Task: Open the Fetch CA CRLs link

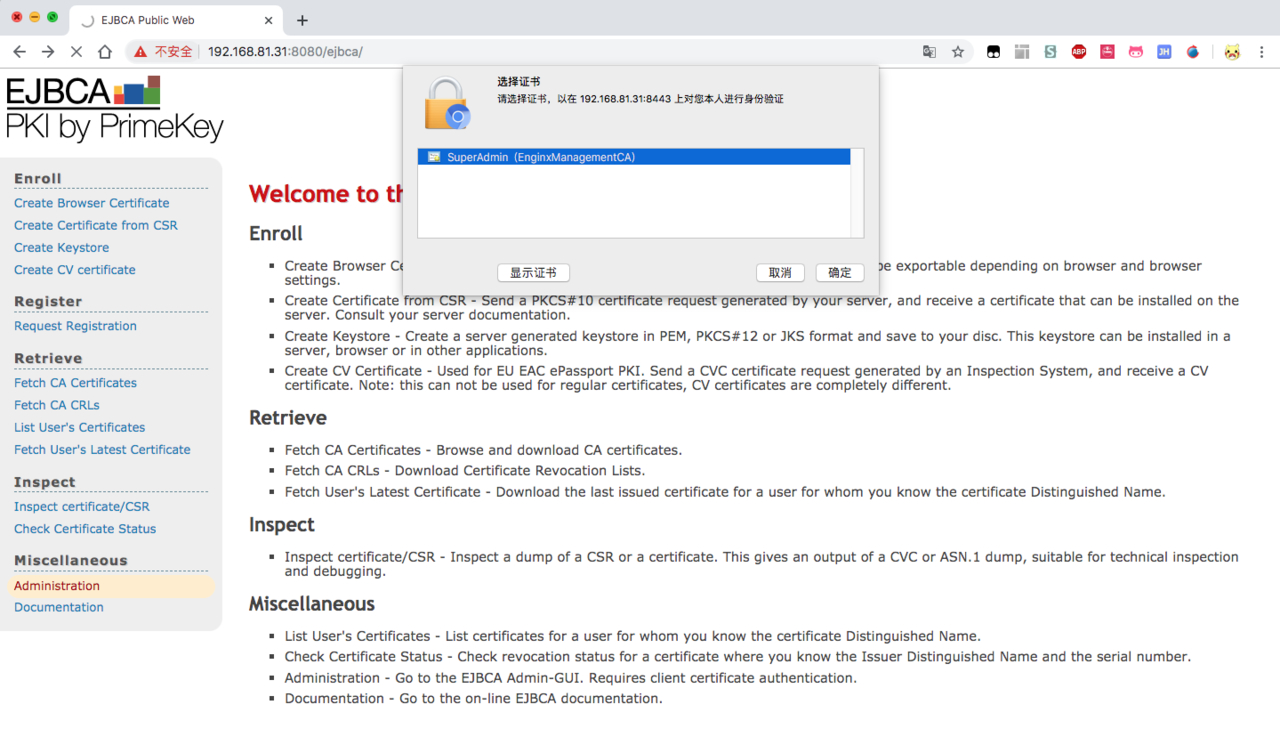Action: click(x=57, y=405)
